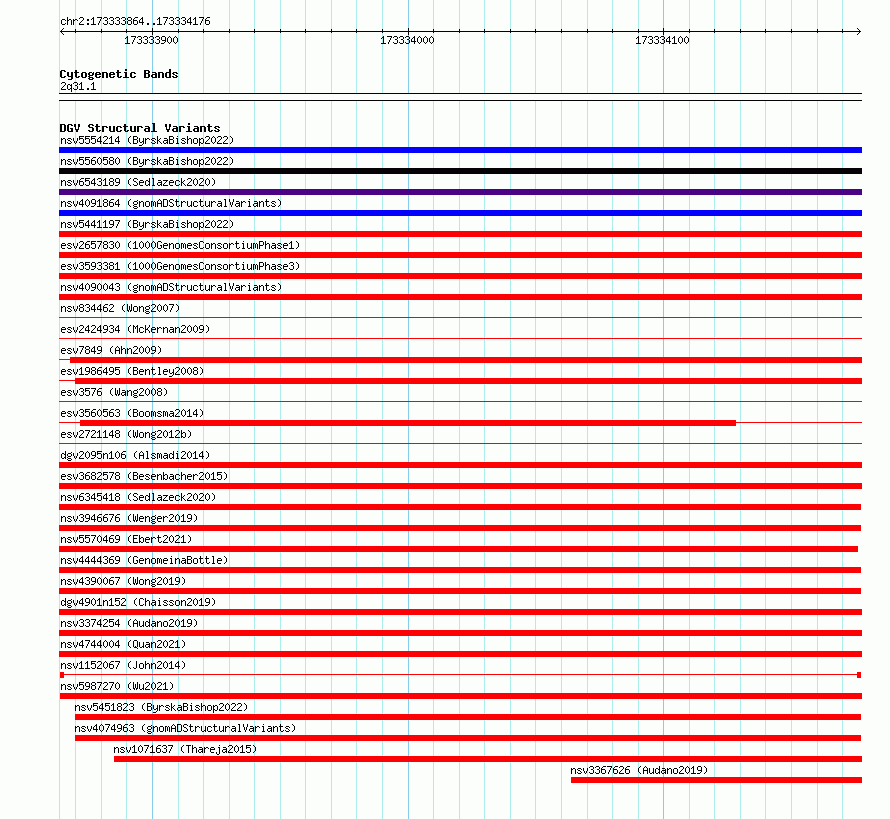890x819 pixels.
Task: Click the shortened red bar of esv3560563
Action: [x=408, y=423]
